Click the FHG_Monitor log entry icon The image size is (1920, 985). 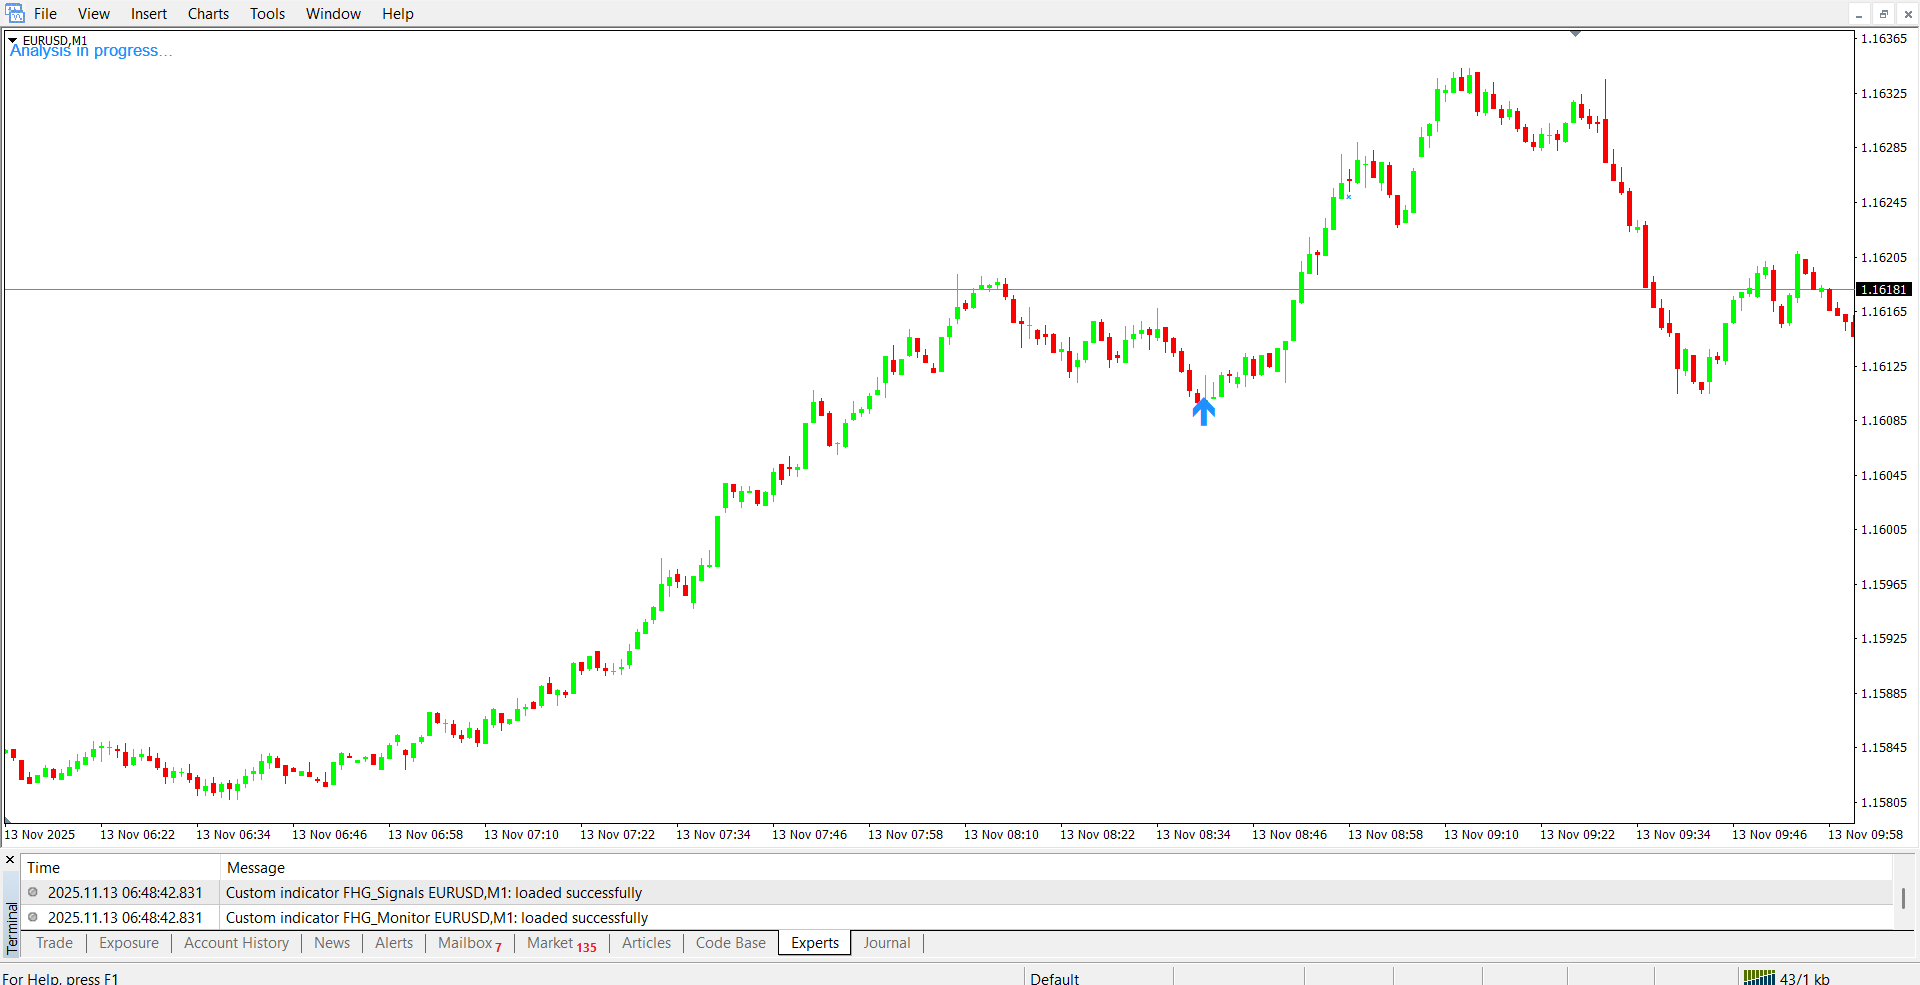pyautogui.click(x=33, y=917)
